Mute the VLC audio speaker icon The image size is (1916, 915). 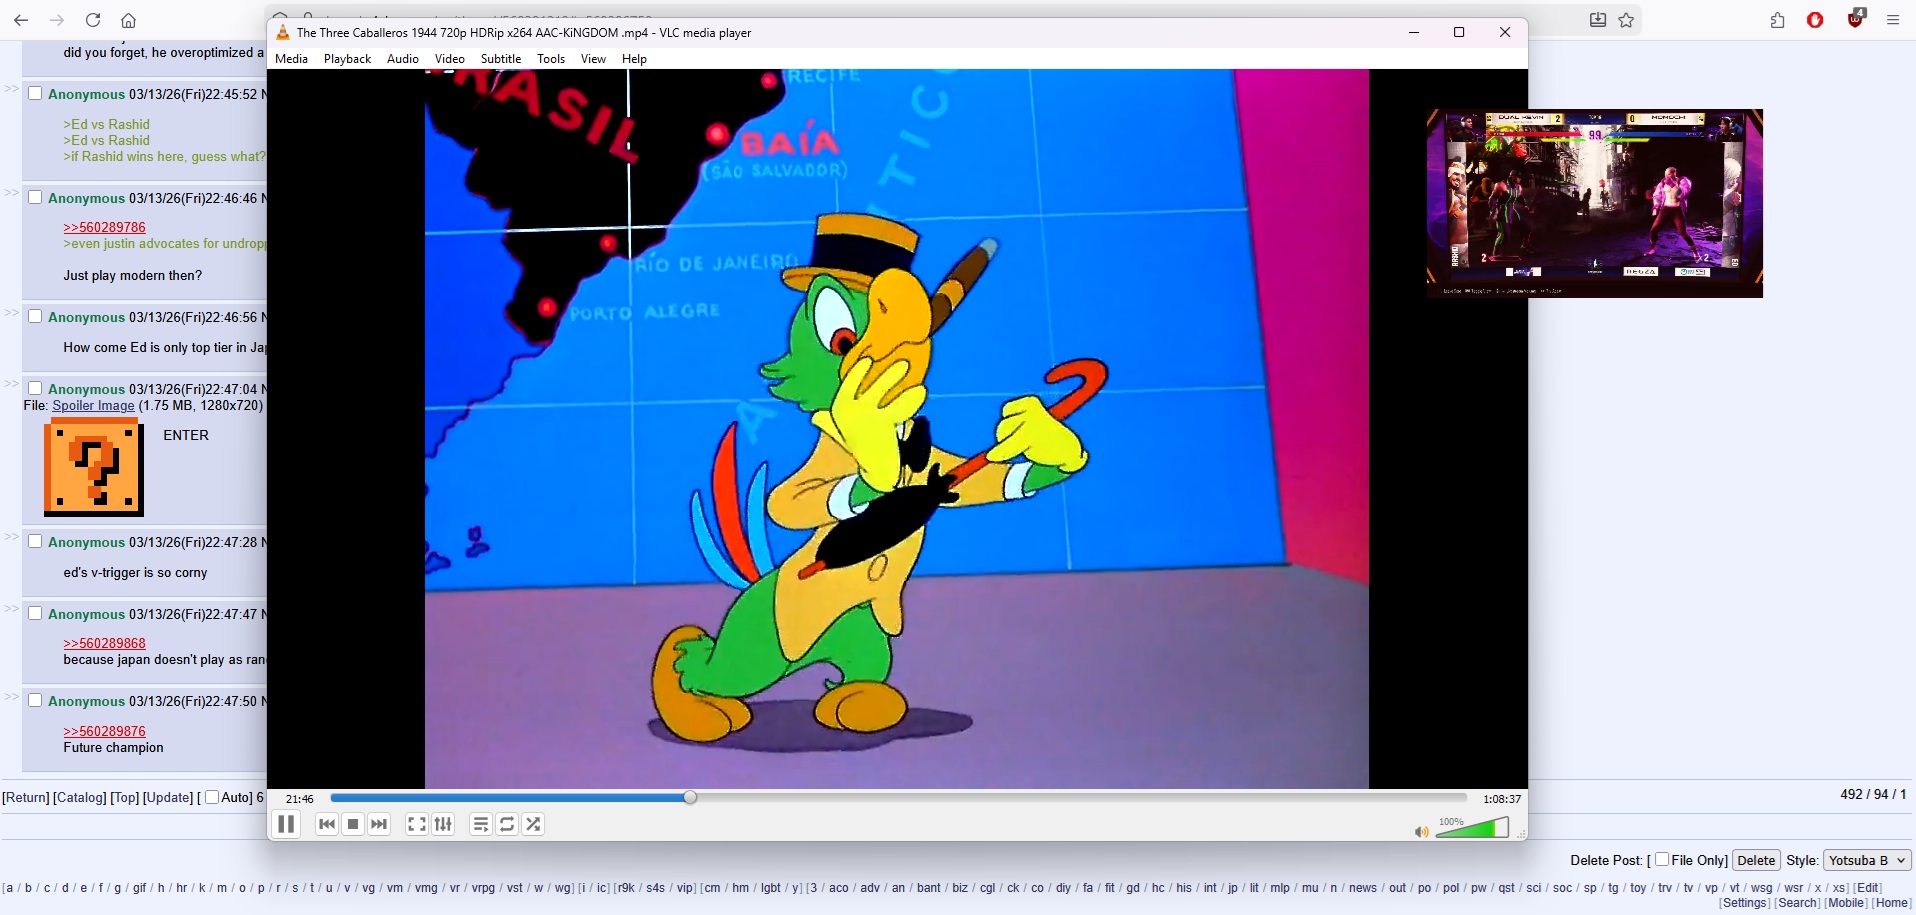(x=1421, y=831)
